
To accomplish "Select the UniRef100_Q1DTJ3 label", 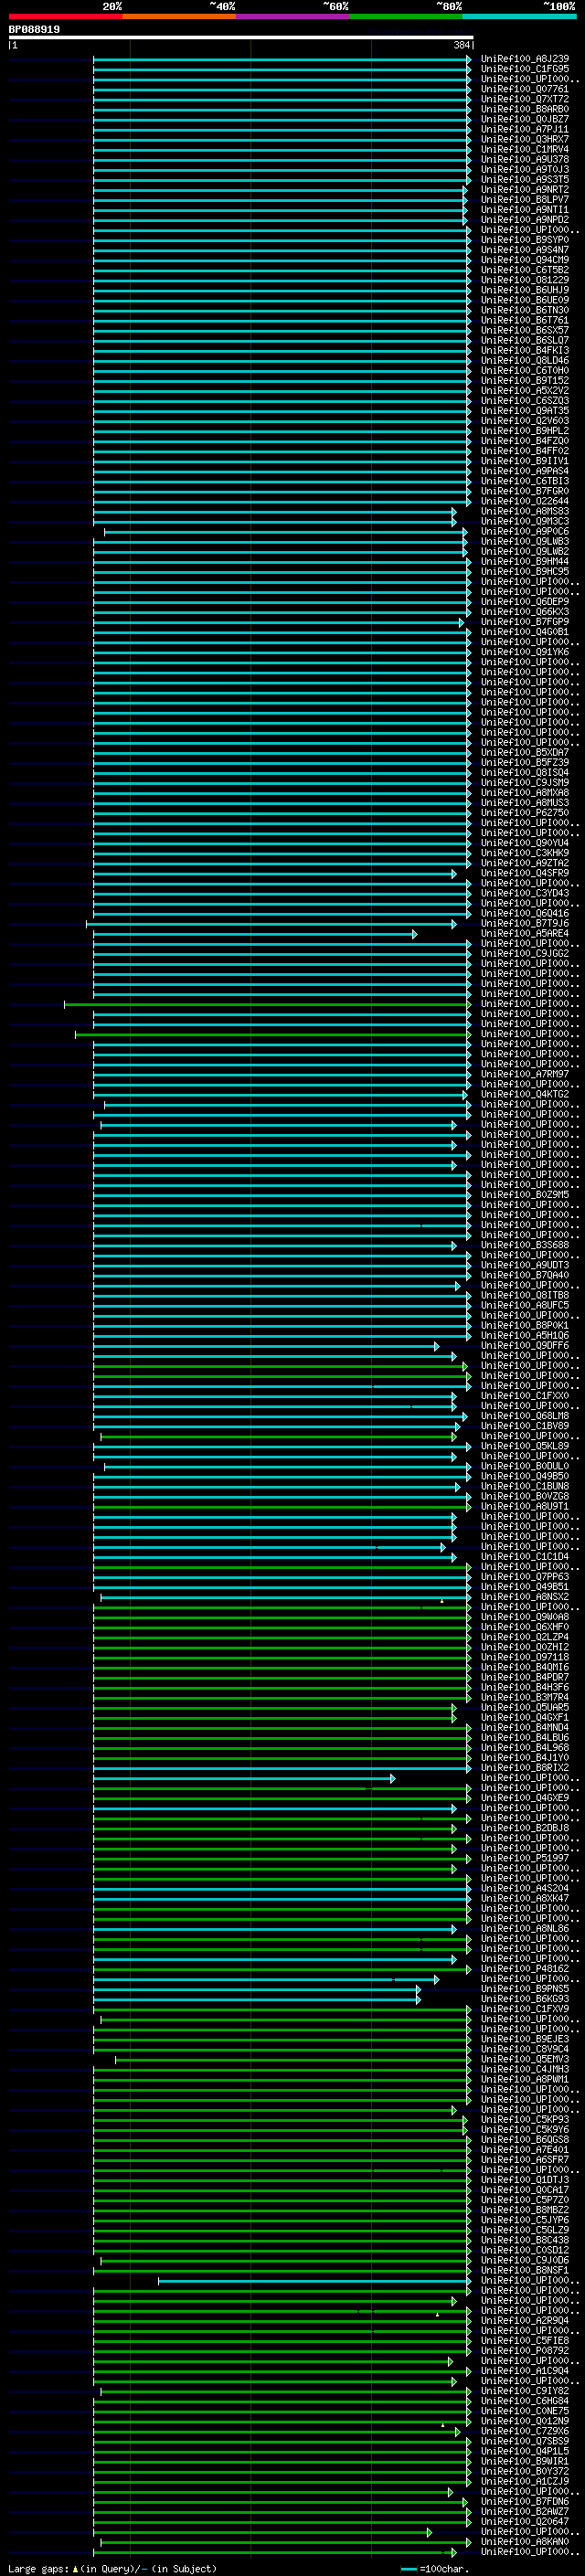I will (525, 2180).
